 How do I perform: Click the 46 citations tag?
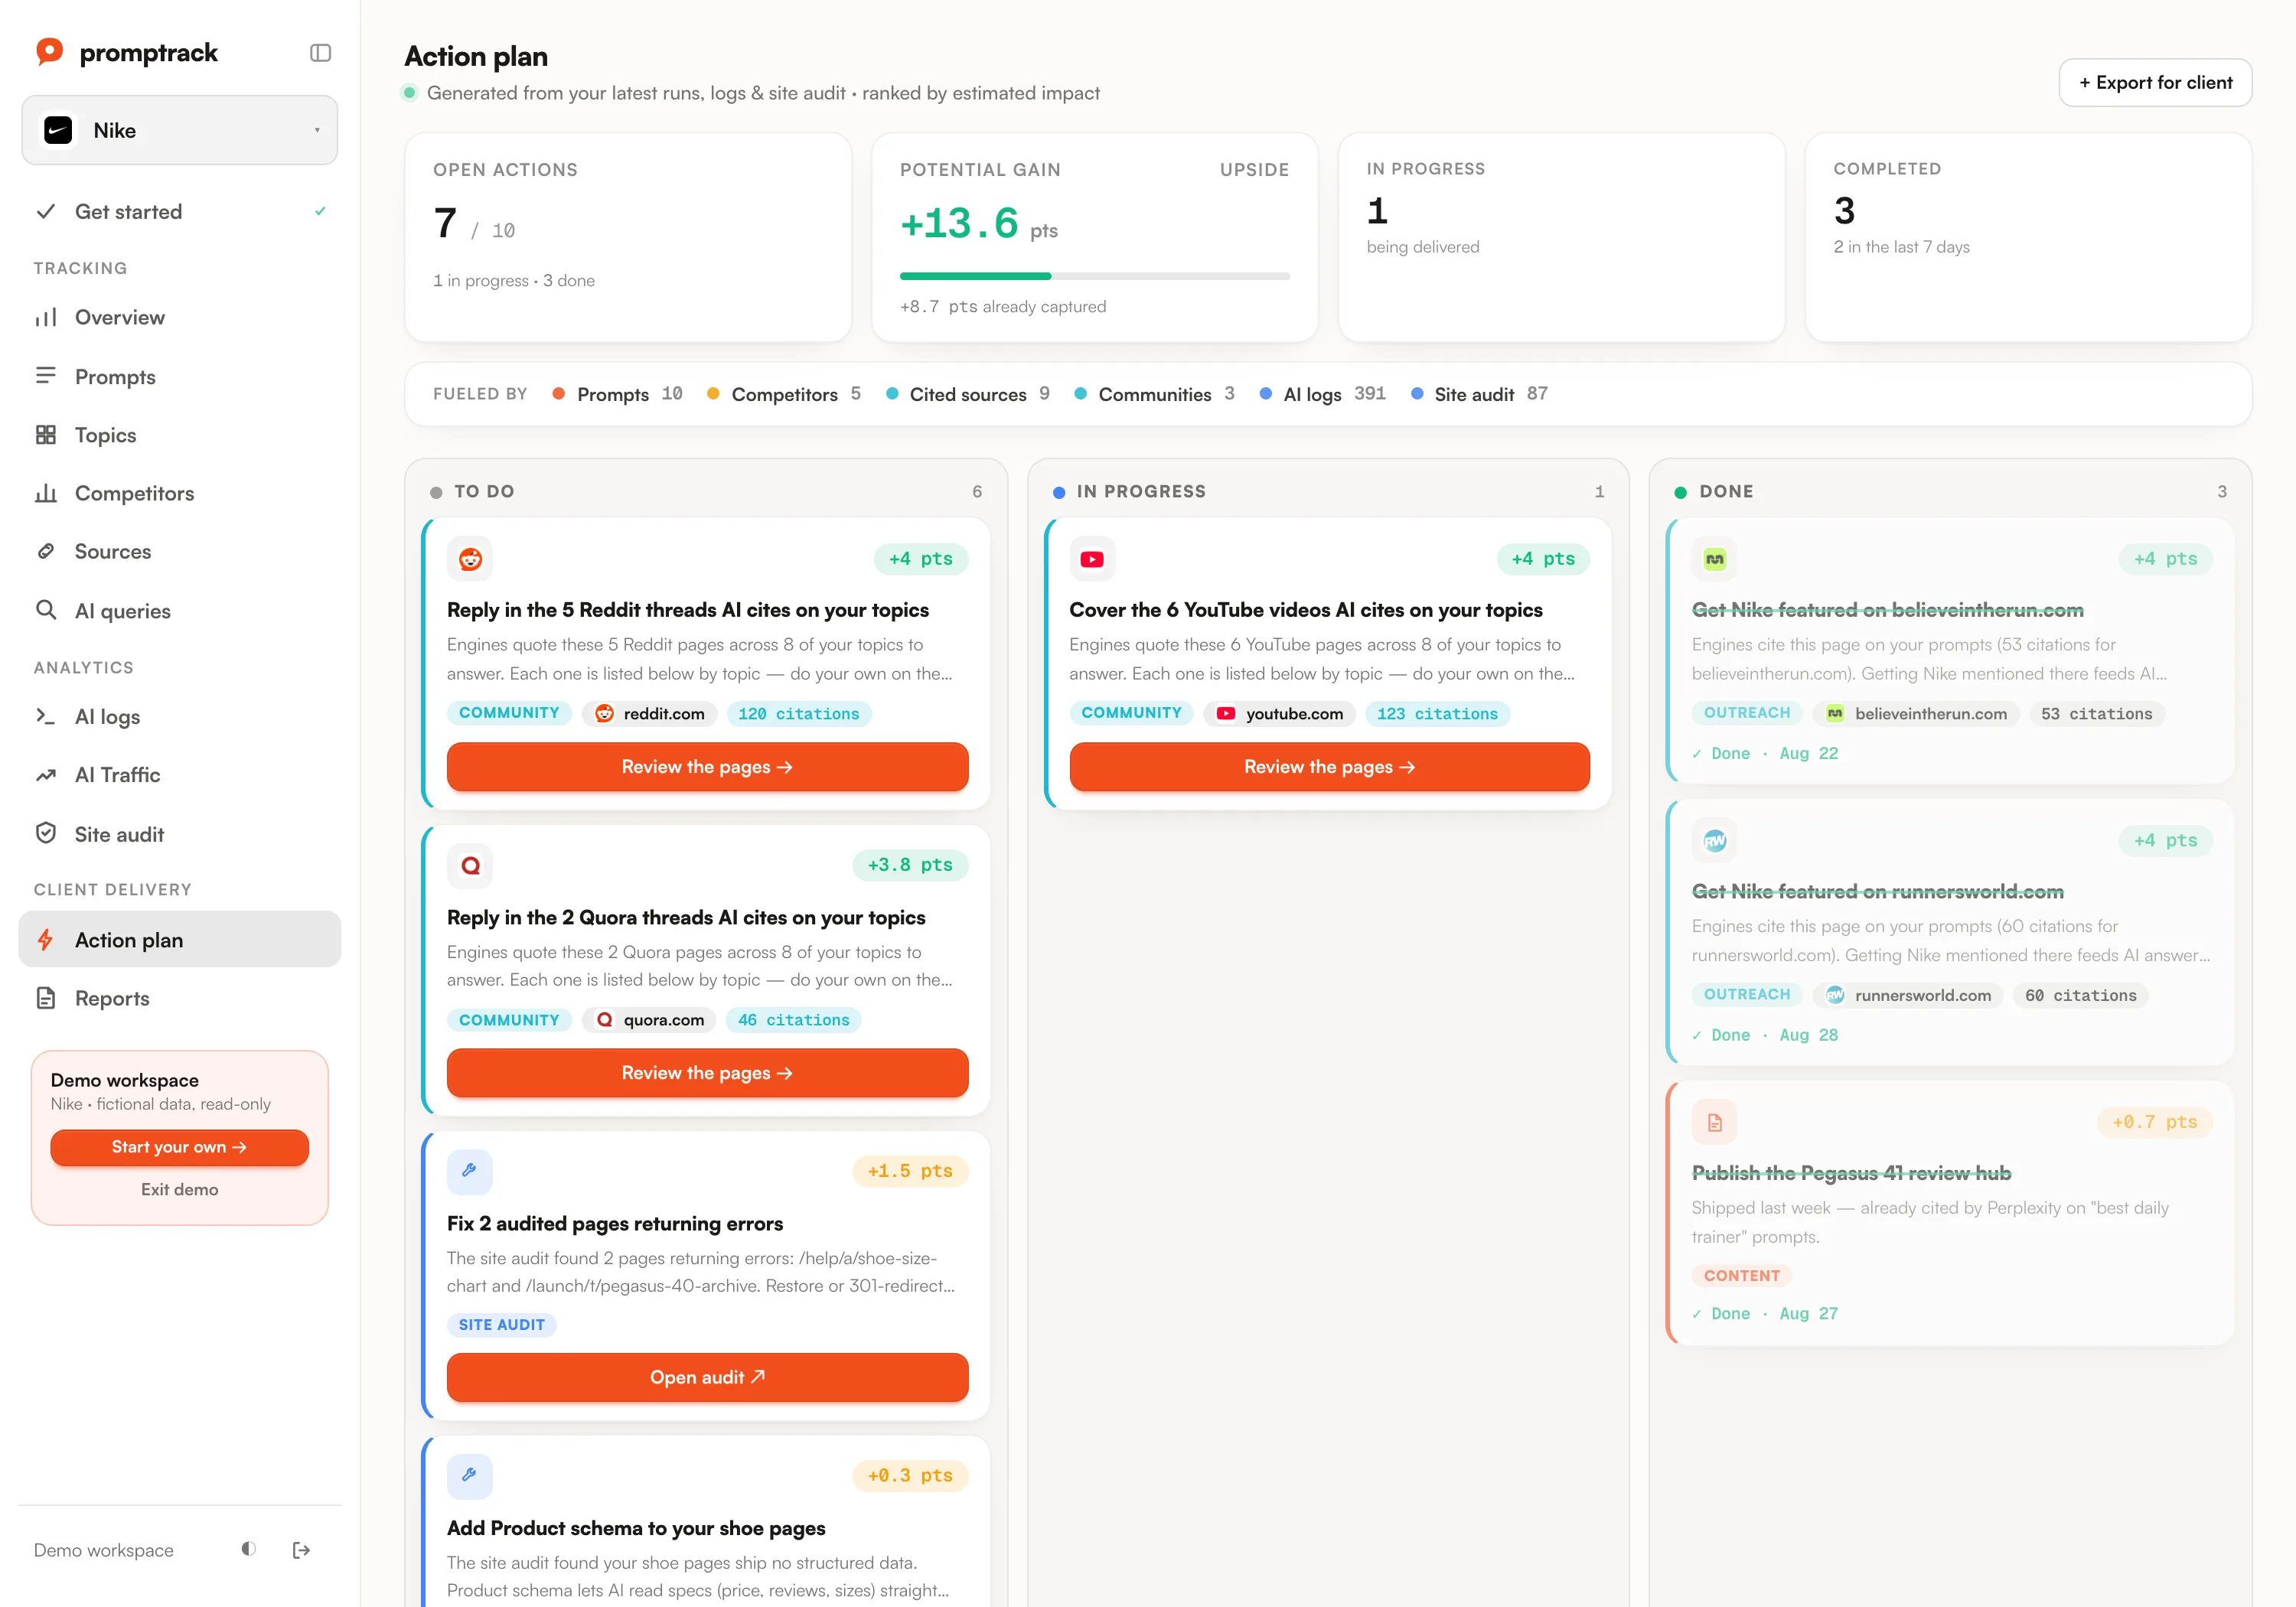click(x=794, y=1020)
